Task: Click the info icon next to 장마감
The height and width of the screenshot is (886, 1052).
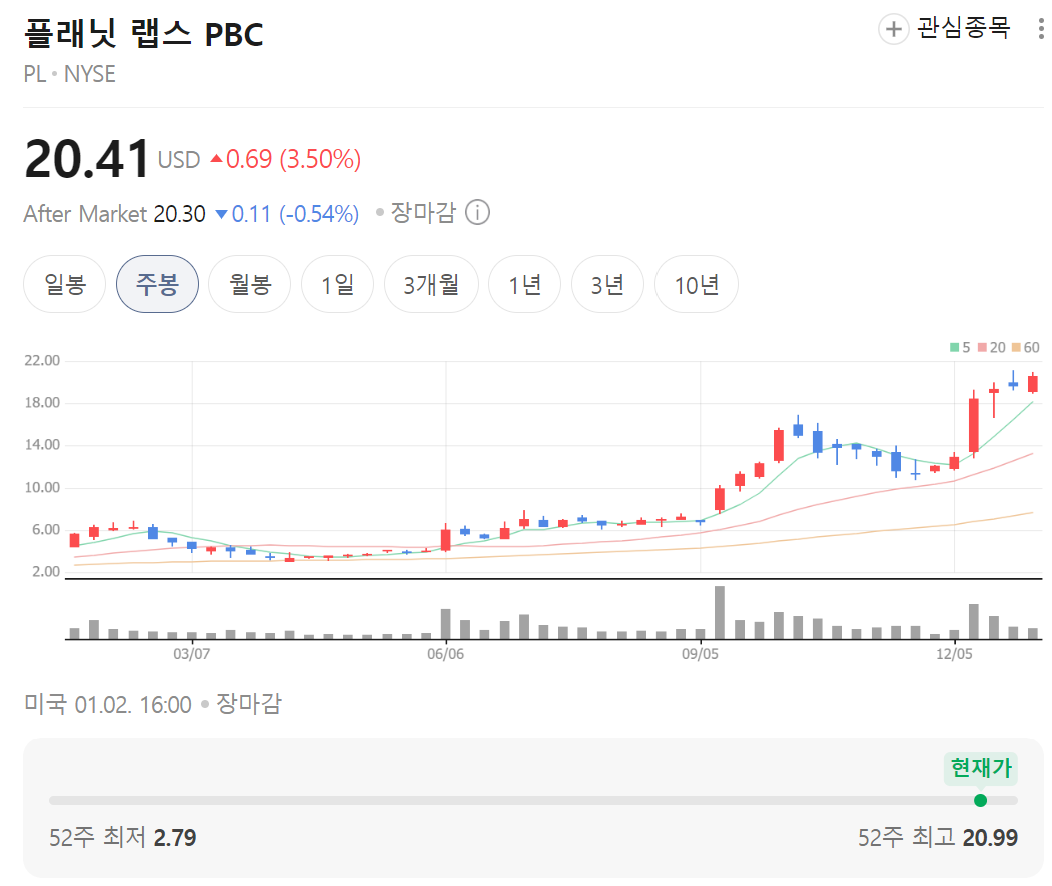Action: click(477, 213)
